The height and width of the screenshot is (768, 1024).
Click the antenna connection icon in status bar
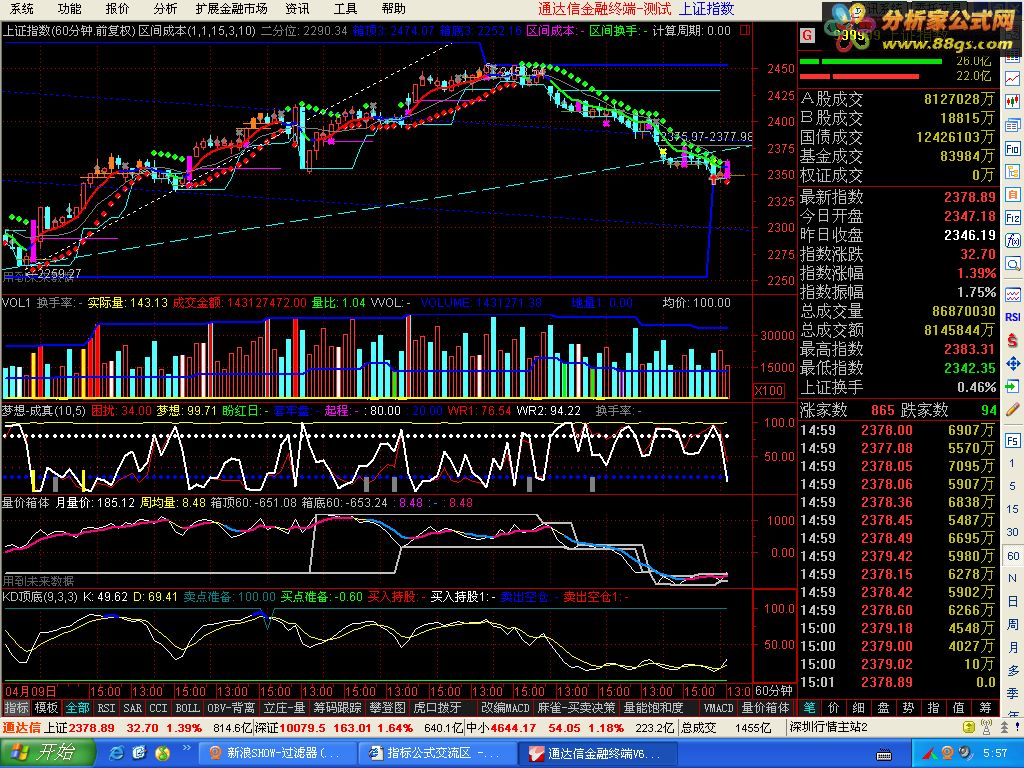point(986,727)
